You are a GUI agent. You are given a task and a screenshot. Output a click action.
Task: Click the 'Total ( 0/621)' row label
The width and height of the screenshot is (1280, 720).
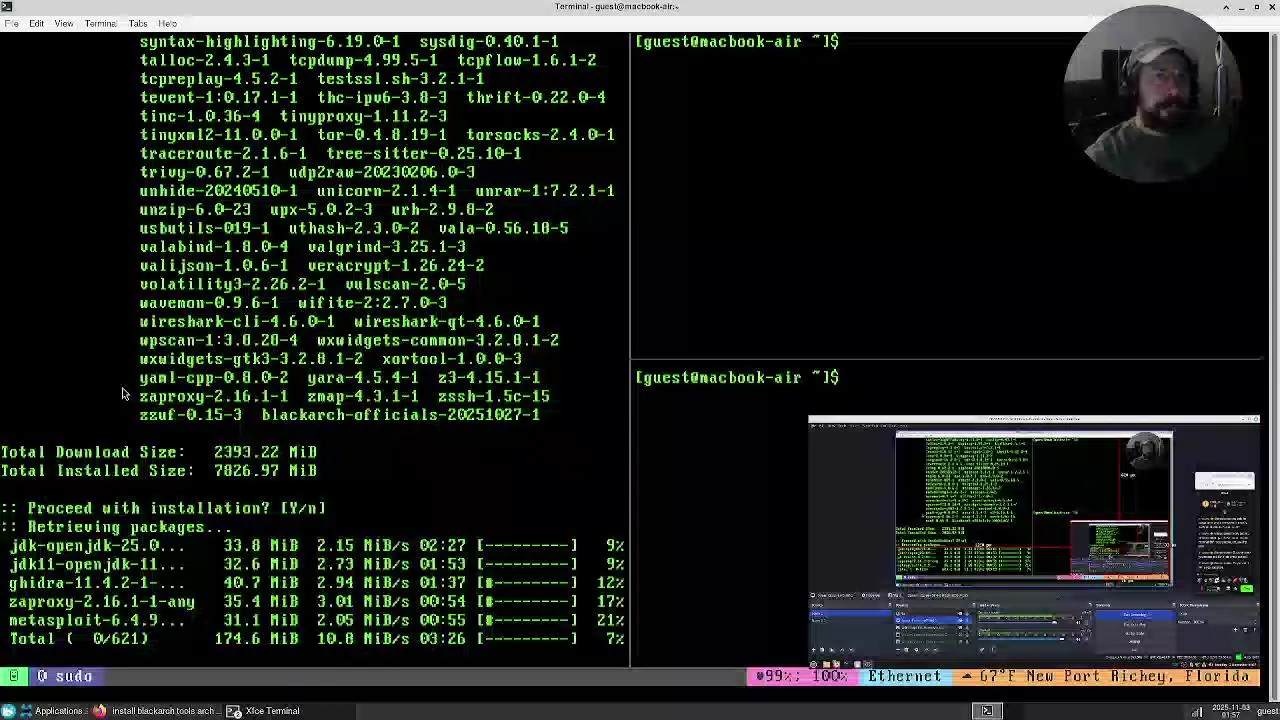(79, 639)
